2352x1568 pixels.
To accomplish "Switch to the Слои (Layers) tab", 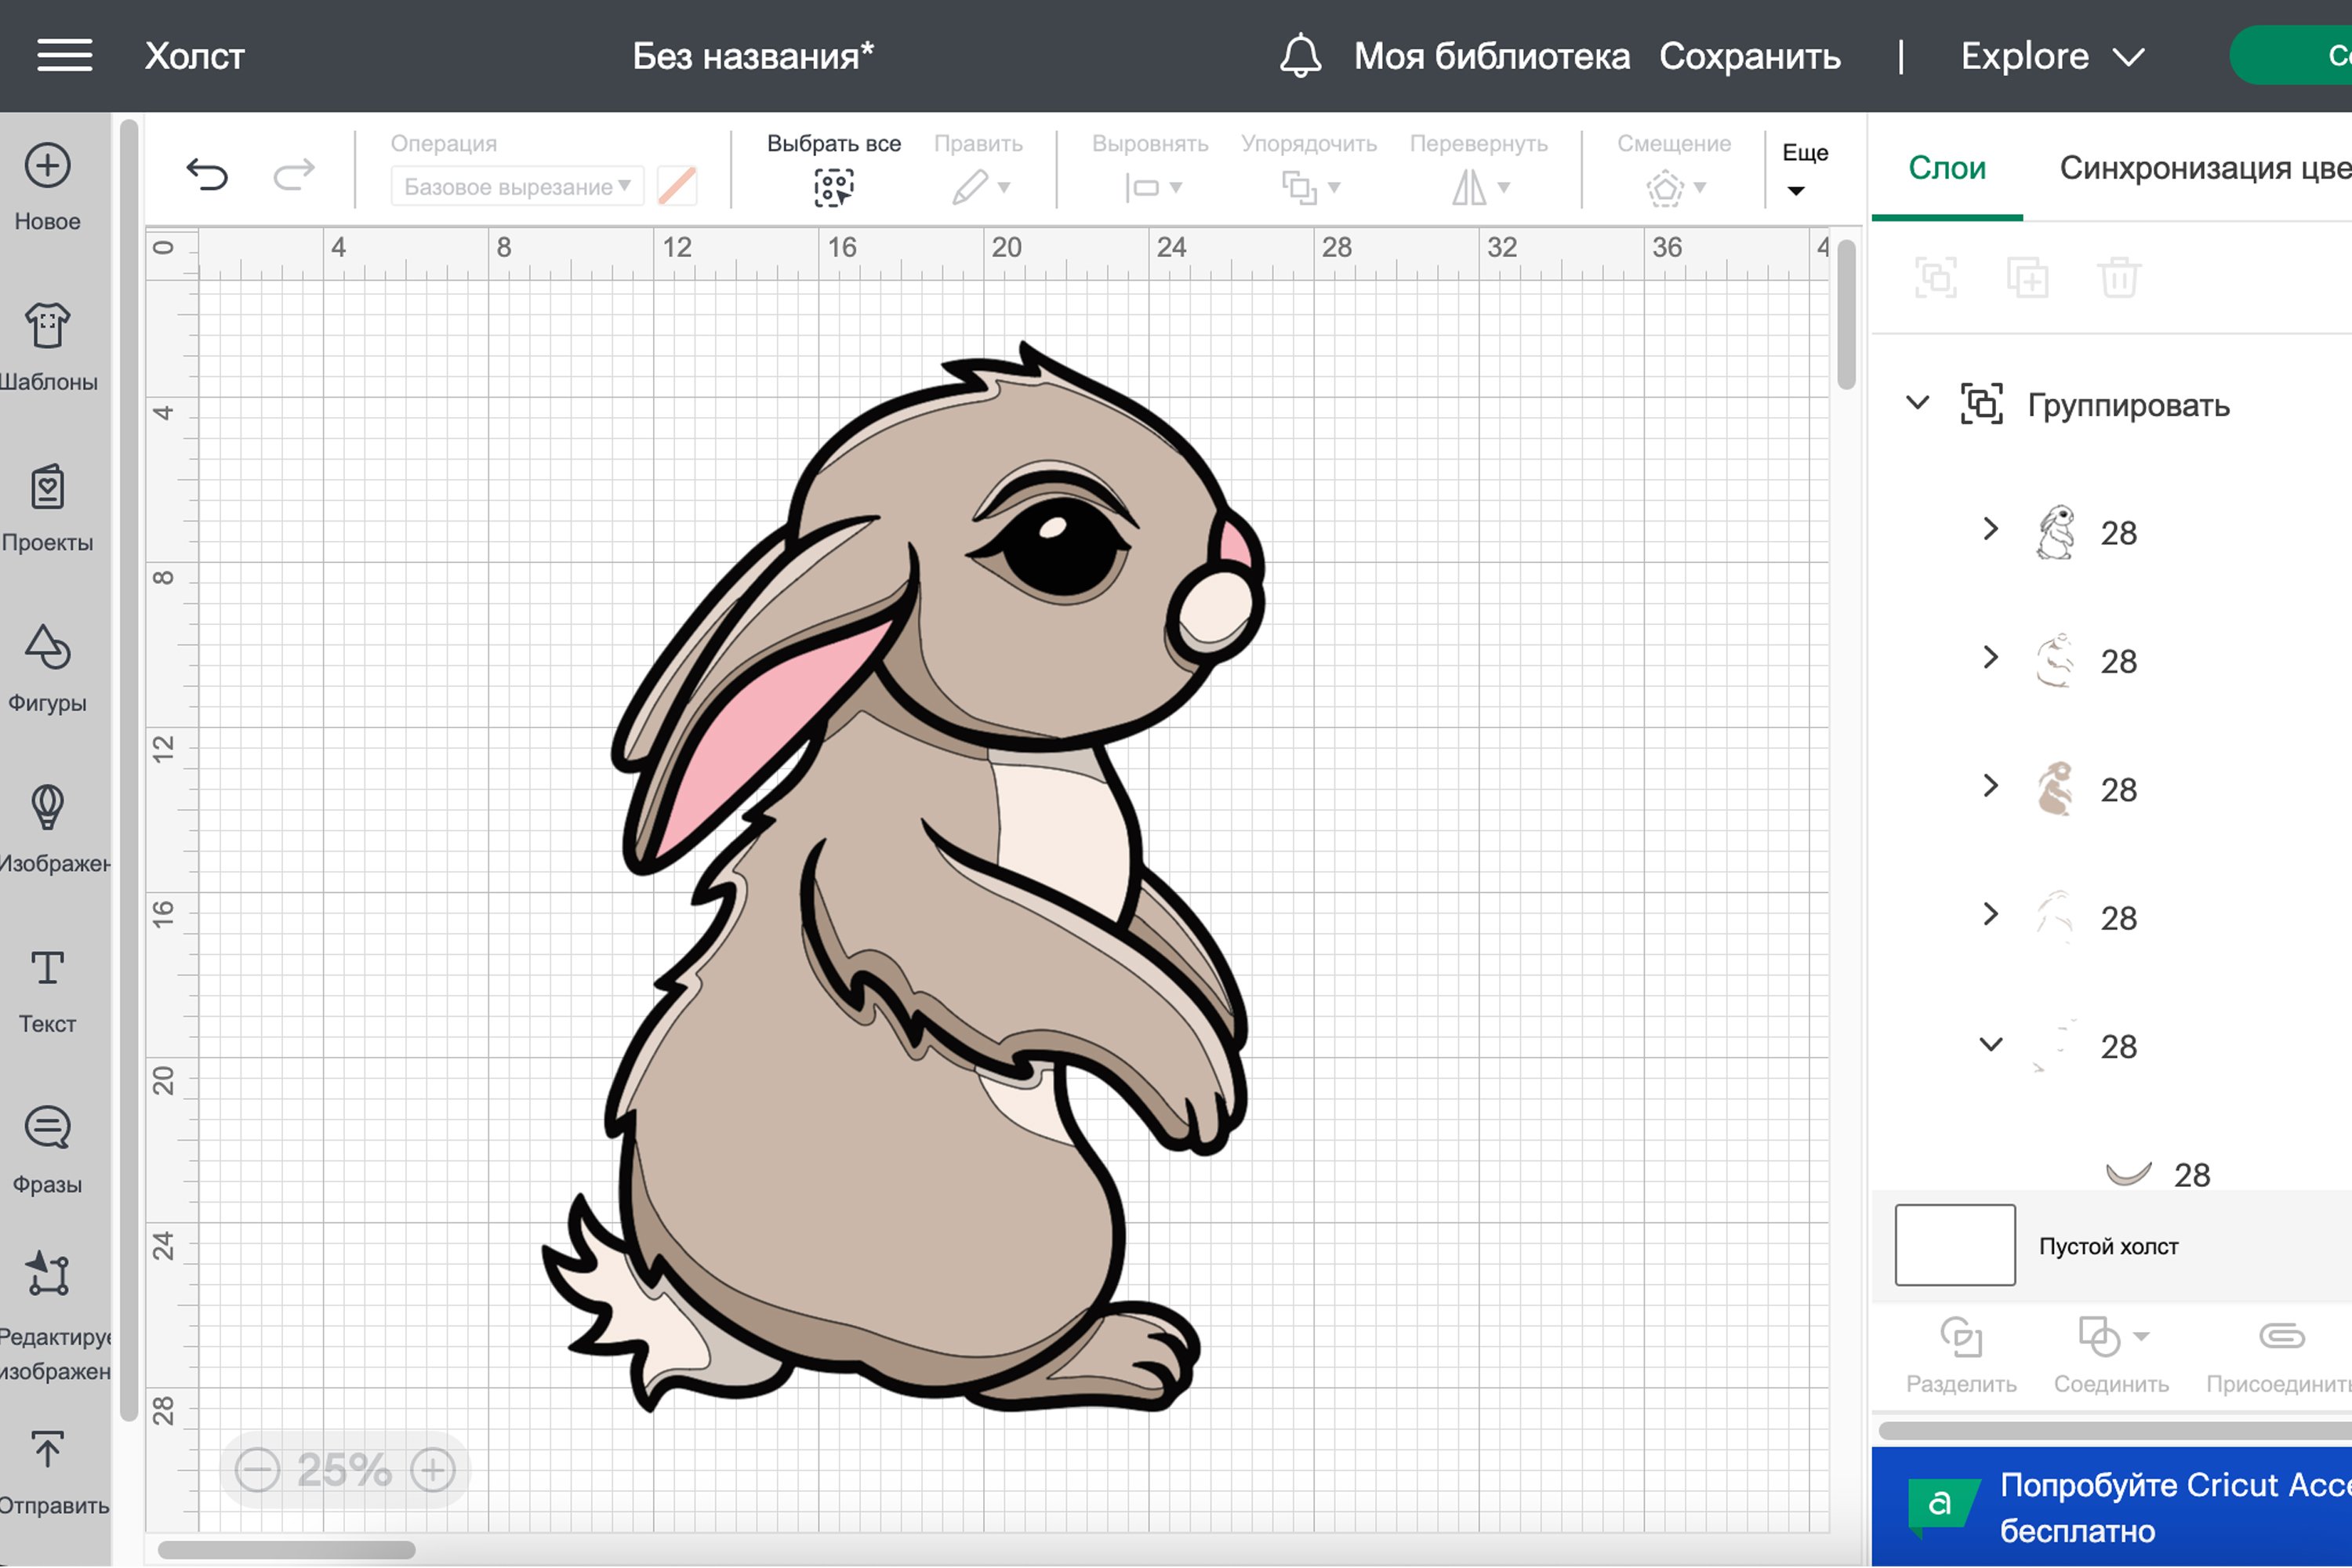I will click(x=1946, y=168).
